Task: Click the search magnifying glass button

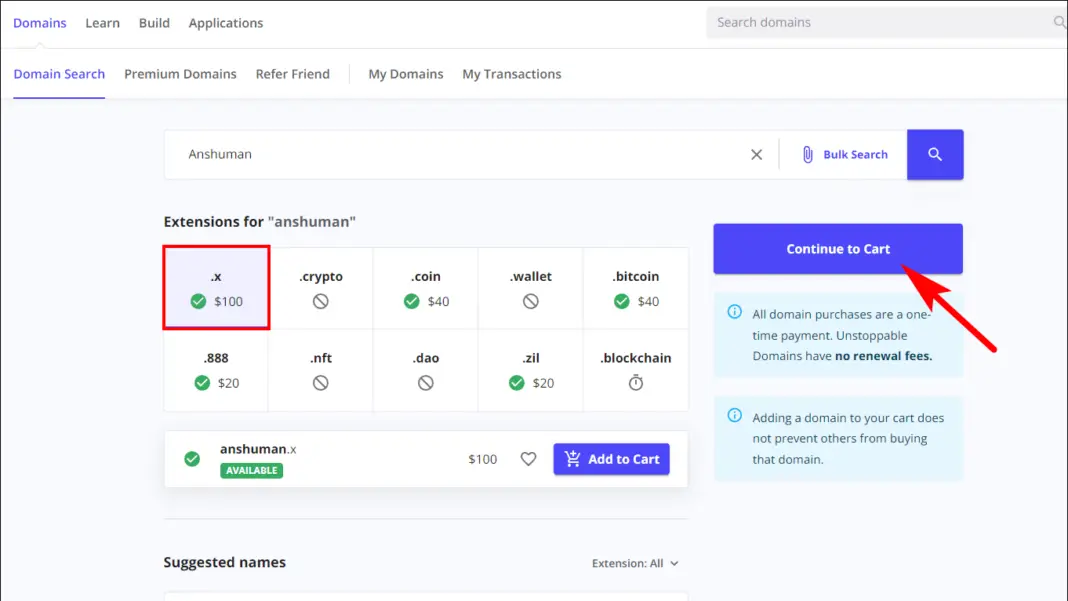Action: click(934, 154)
